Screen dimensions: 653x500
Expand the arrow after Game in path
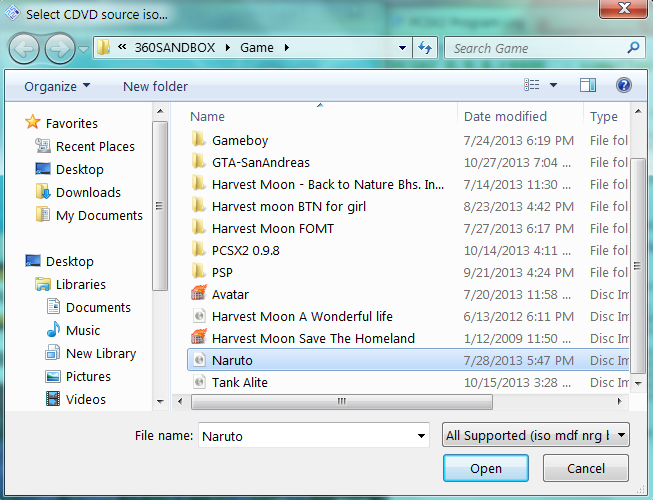(287, 47)
